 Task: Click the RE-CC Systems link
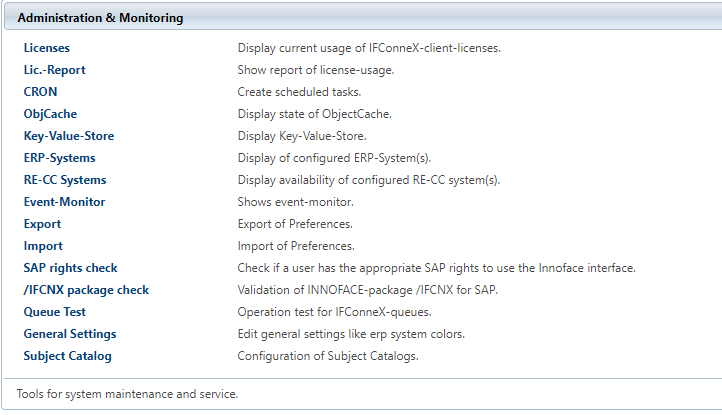(x=65, y=180)
